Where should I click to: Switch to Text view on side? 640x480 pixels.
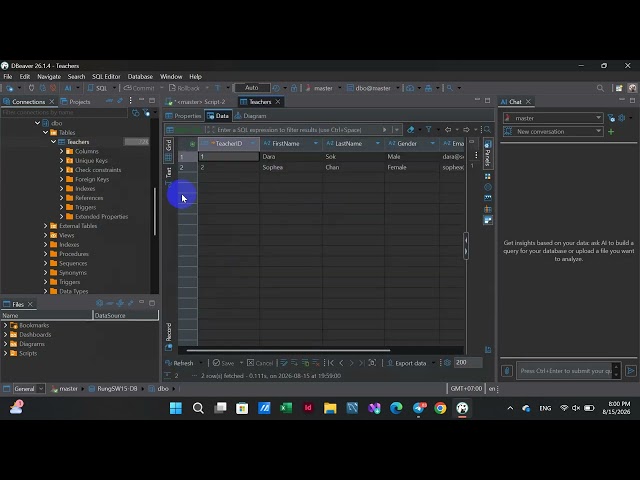pos(169,176)
